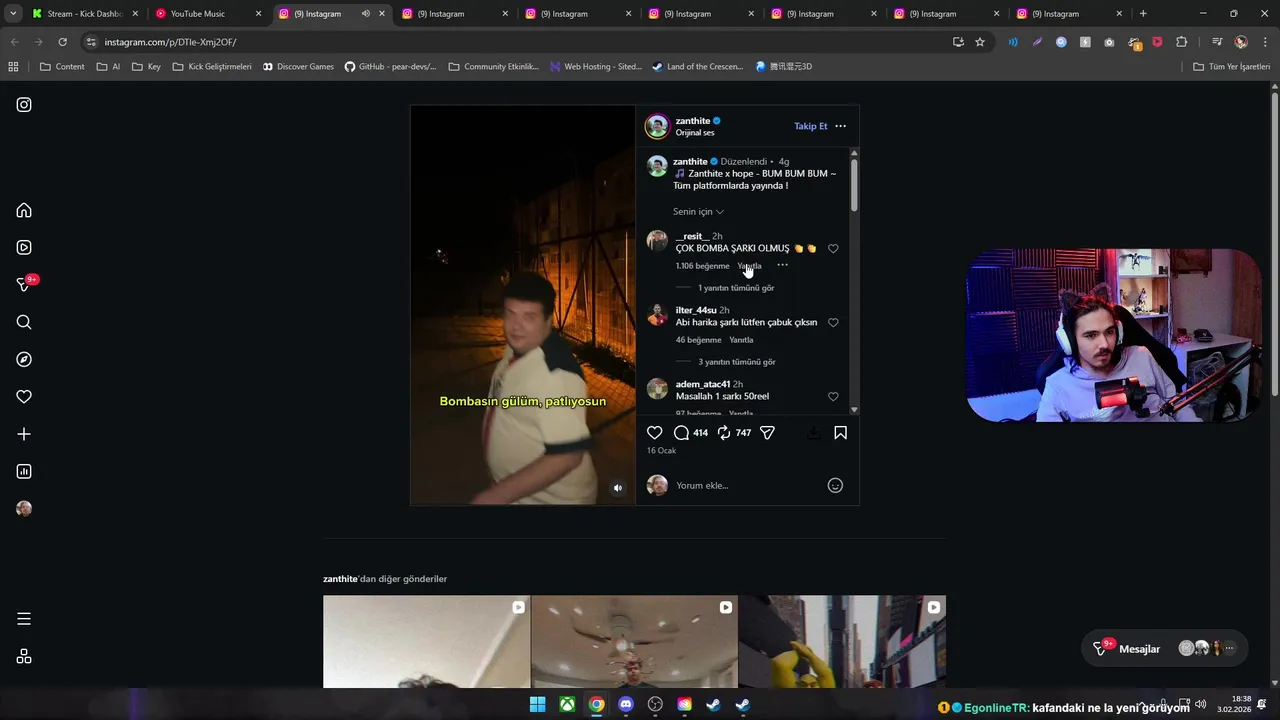Image resolution: width=1280 pixels, height=720 pixels.
Task: Like adem_atac41's comment
Action: pyautogui.click(x=833, y=396)
